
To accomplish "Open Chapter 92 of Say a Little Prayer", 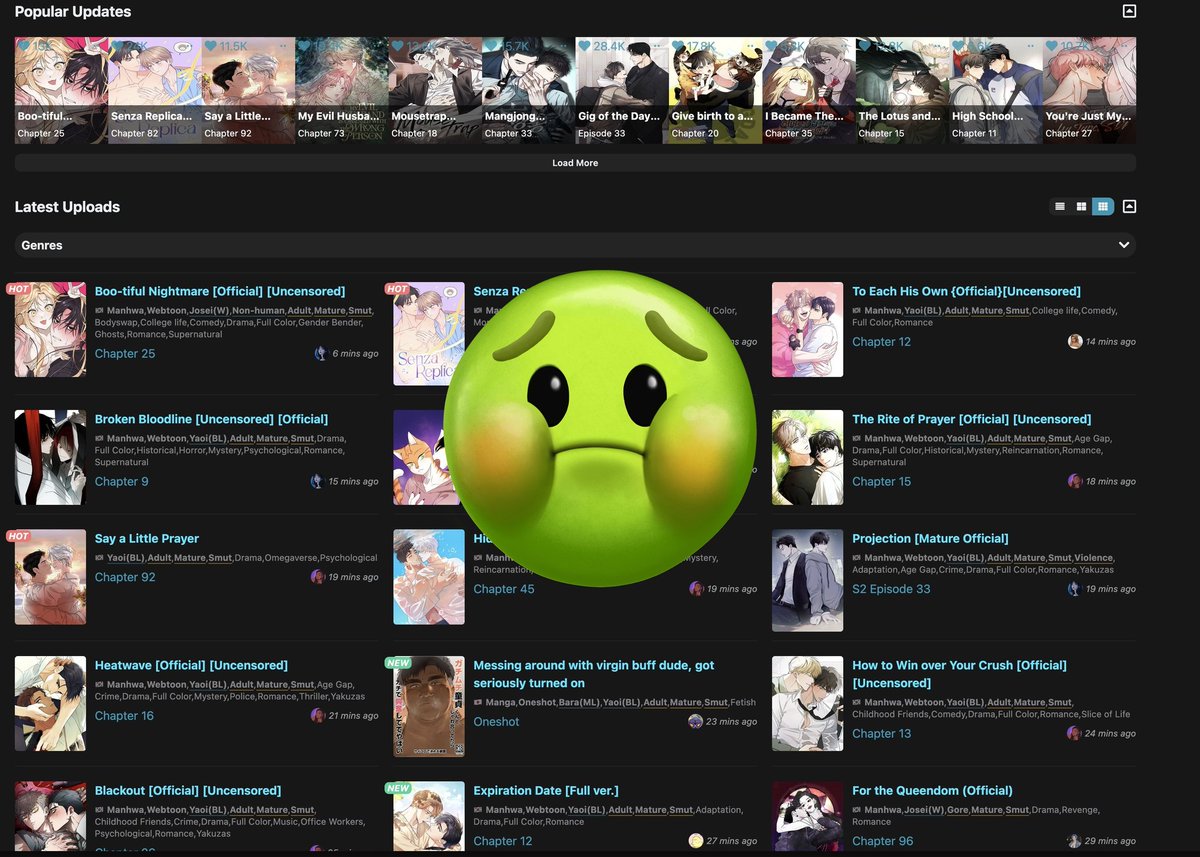I will click(x=125, y=577).
